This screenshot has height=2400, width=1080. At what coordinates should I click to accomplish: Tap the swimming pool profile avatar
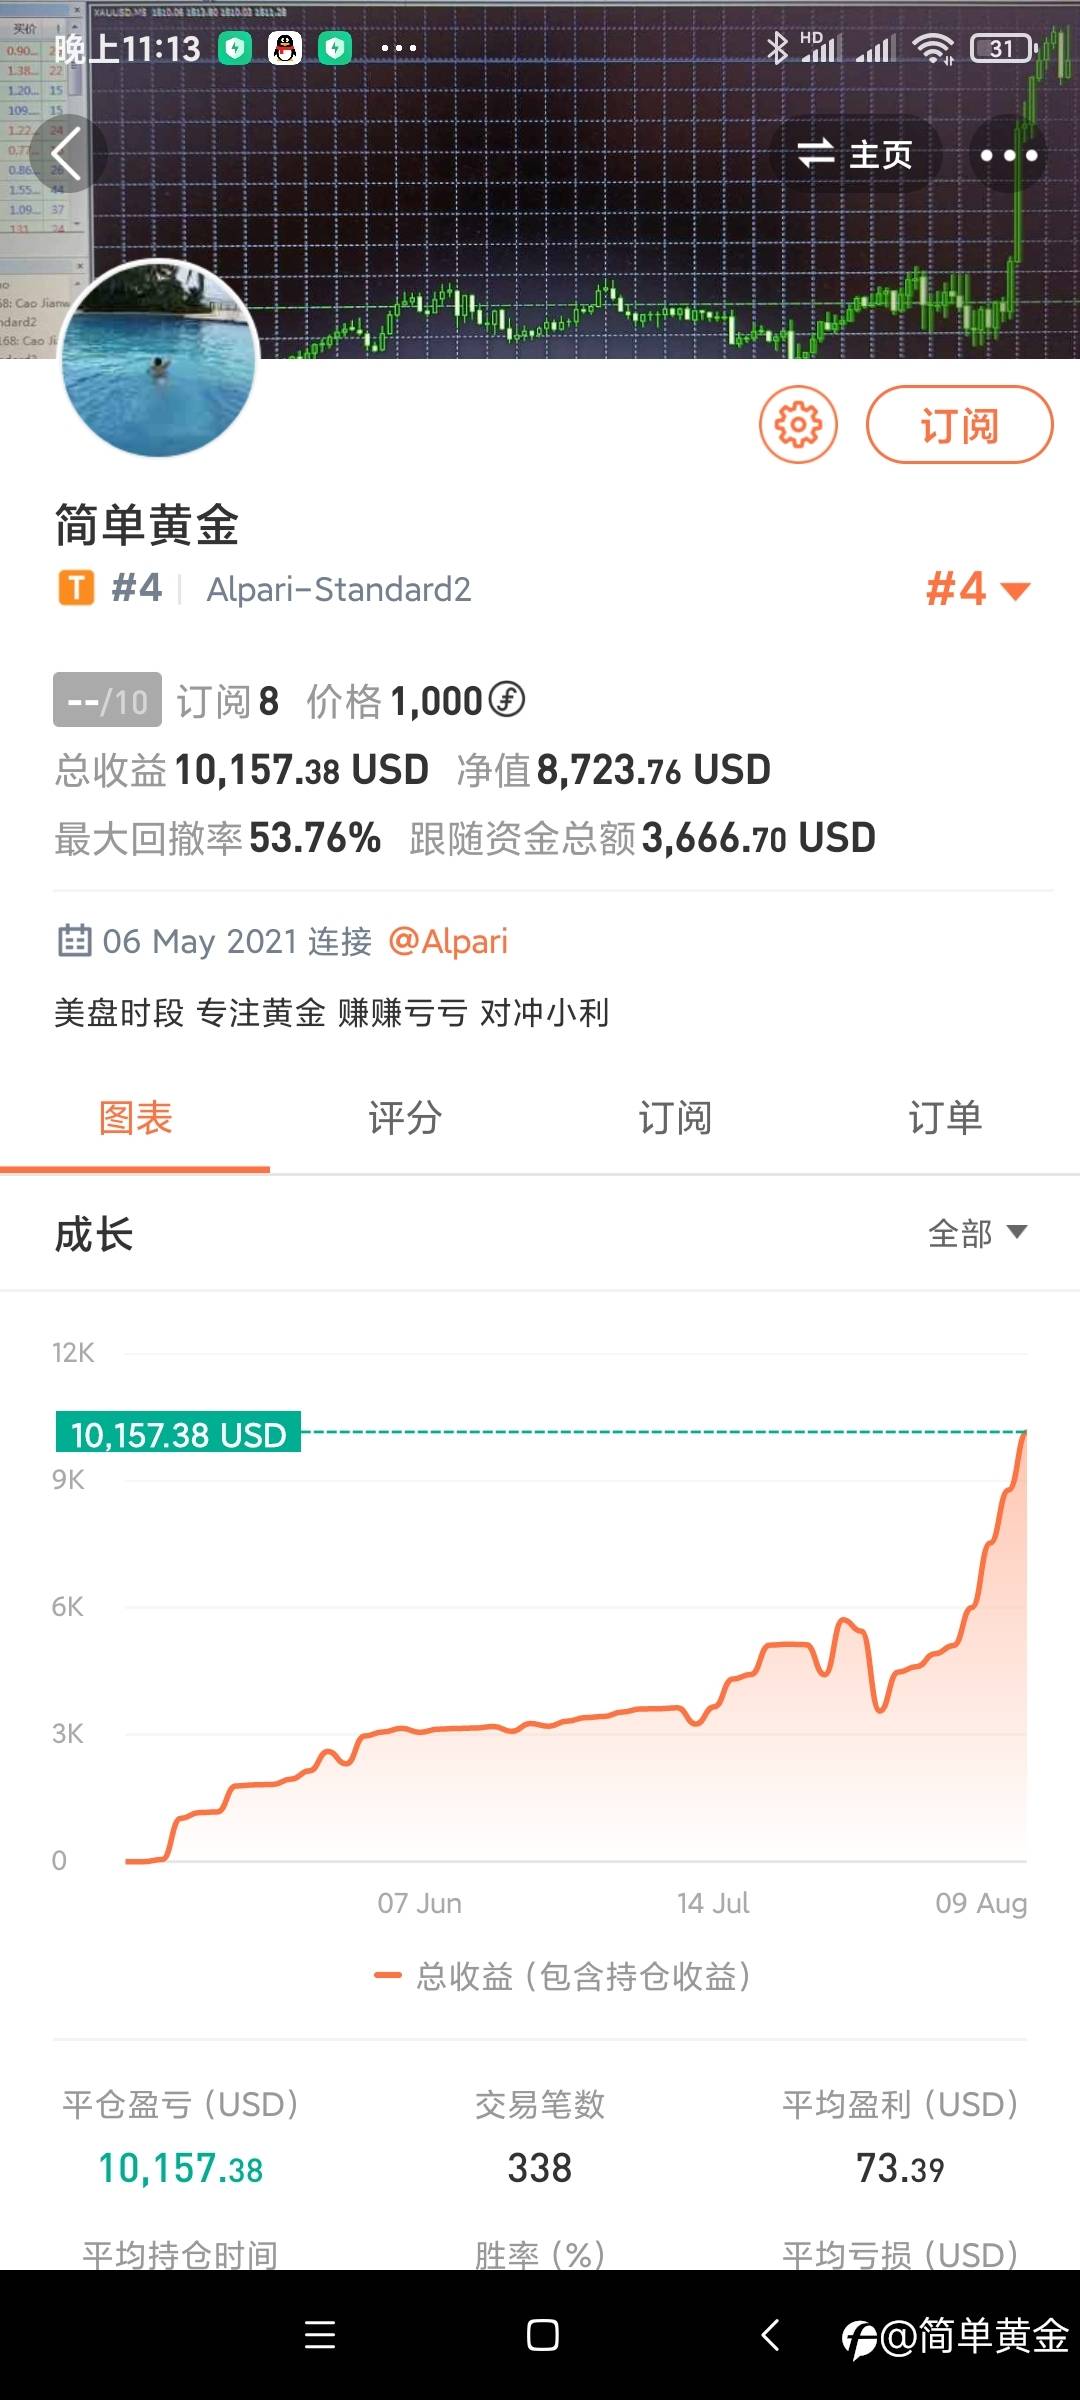click(x=158, y=360)
